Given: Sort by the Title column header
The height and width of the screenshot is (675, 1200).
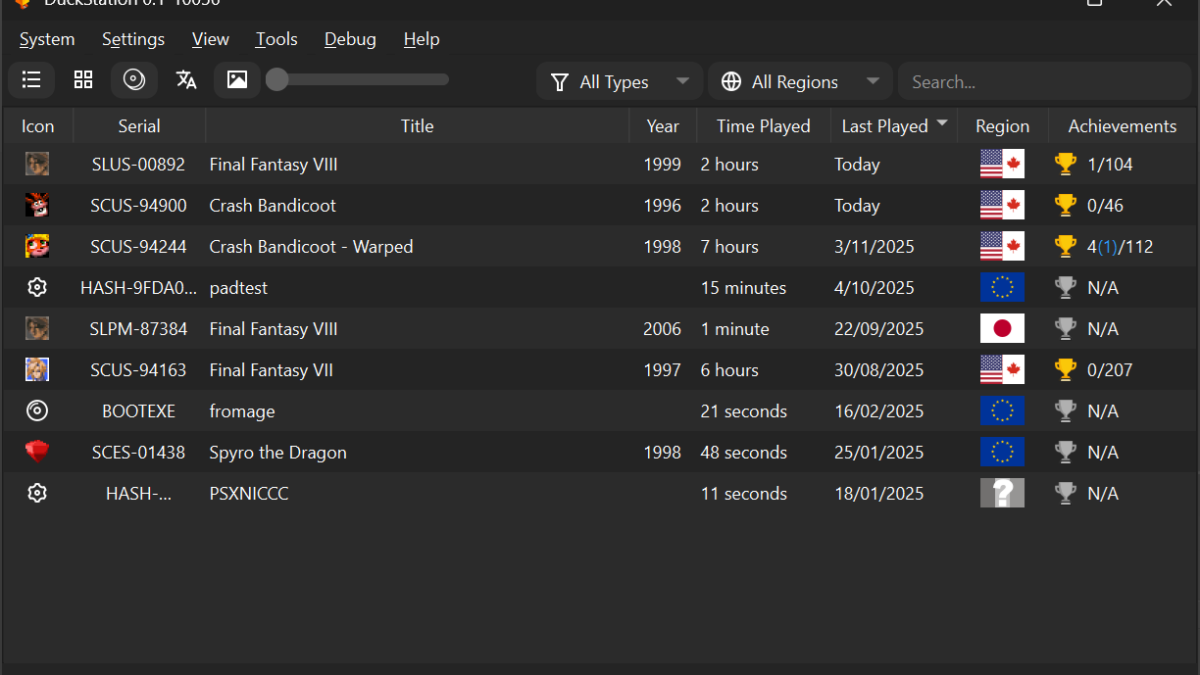Looking at the screenshot, I should [x=417, y=126].
